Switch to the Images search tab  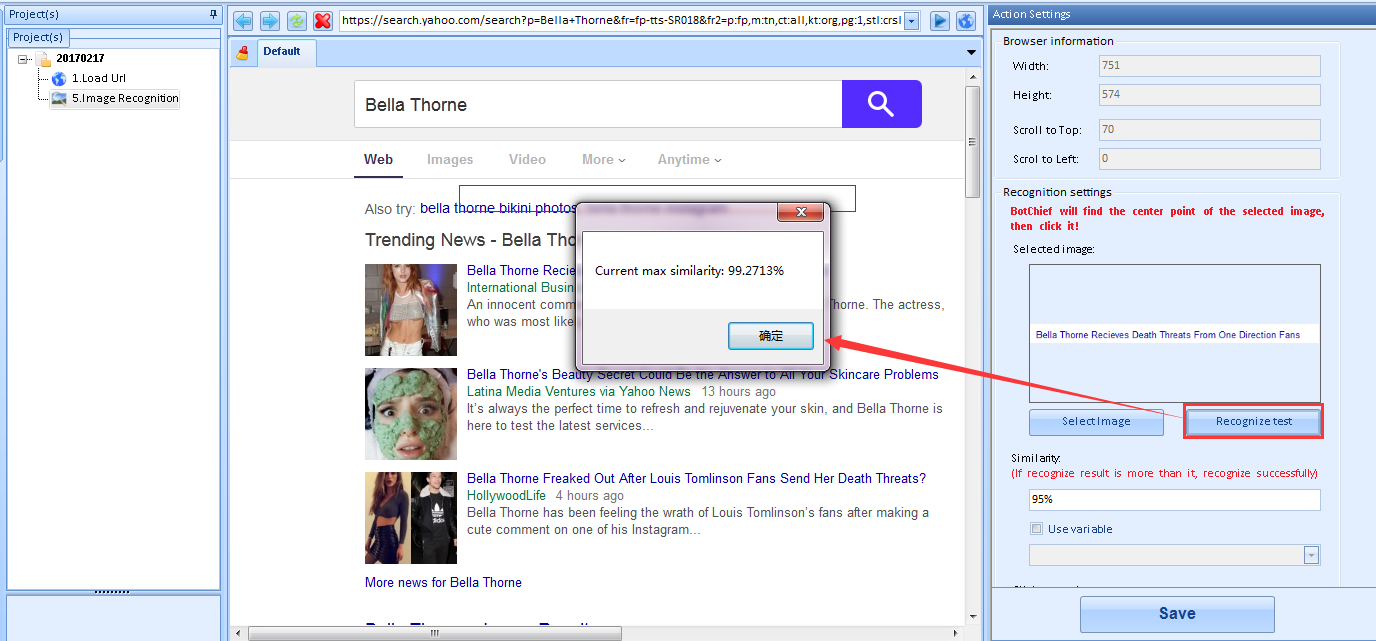pos(450,159)
